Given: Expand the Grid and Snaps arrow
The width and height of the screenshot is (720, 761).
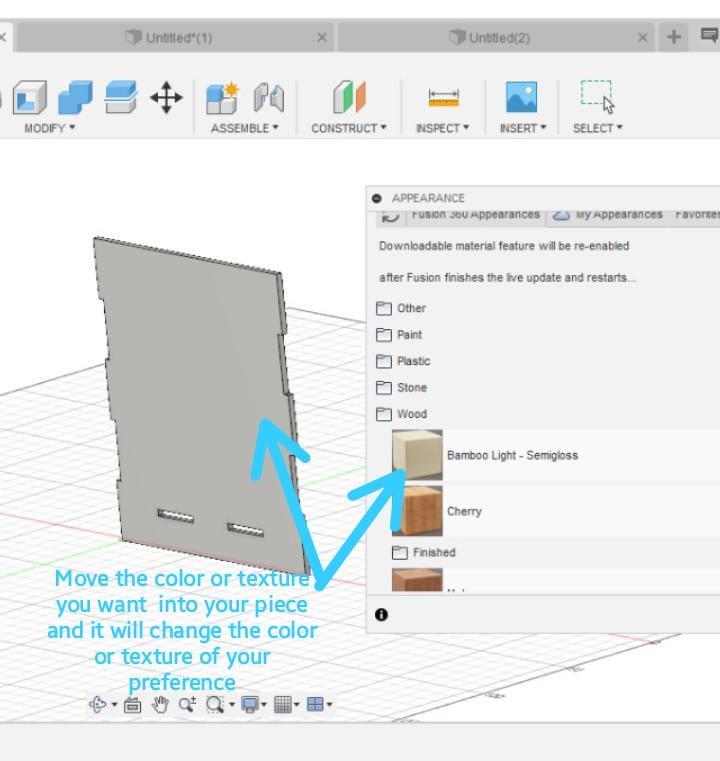Looking at the screenshot, I should click(296, 704).
